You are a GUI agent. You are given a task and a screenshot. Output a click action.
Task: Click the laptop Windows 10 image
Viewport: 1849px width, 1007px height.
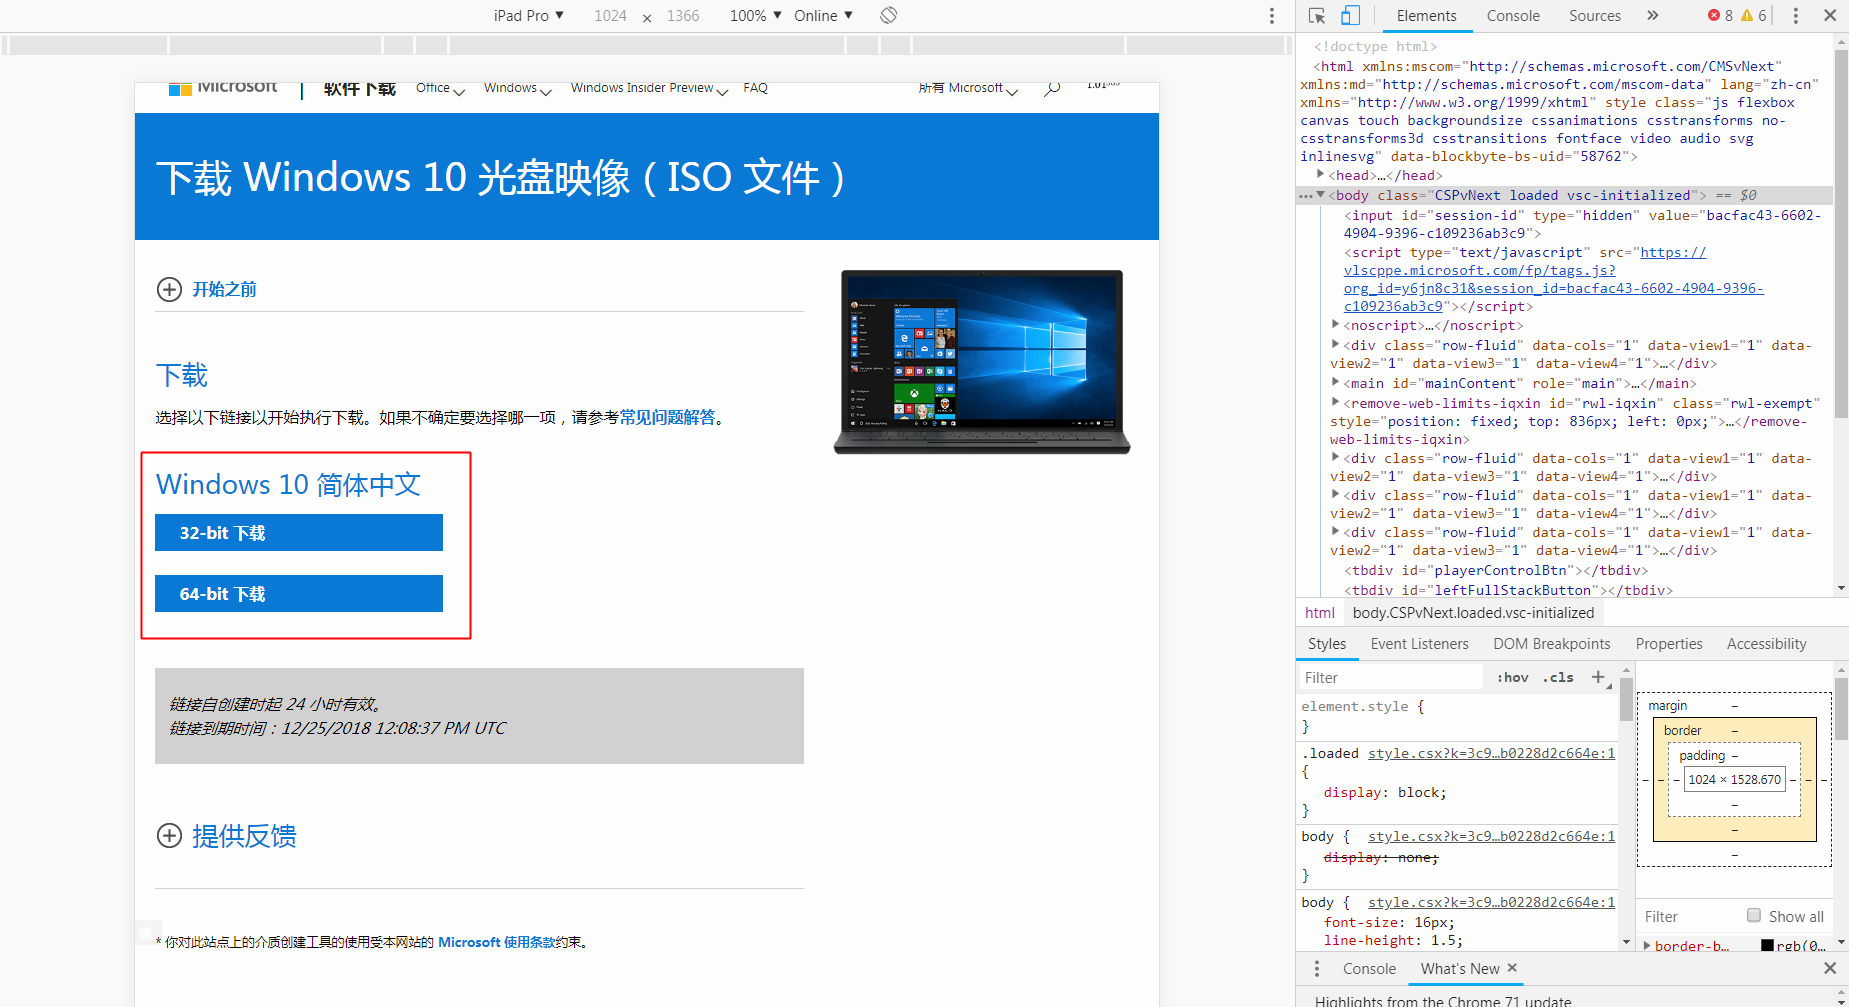tap(982, 361)
